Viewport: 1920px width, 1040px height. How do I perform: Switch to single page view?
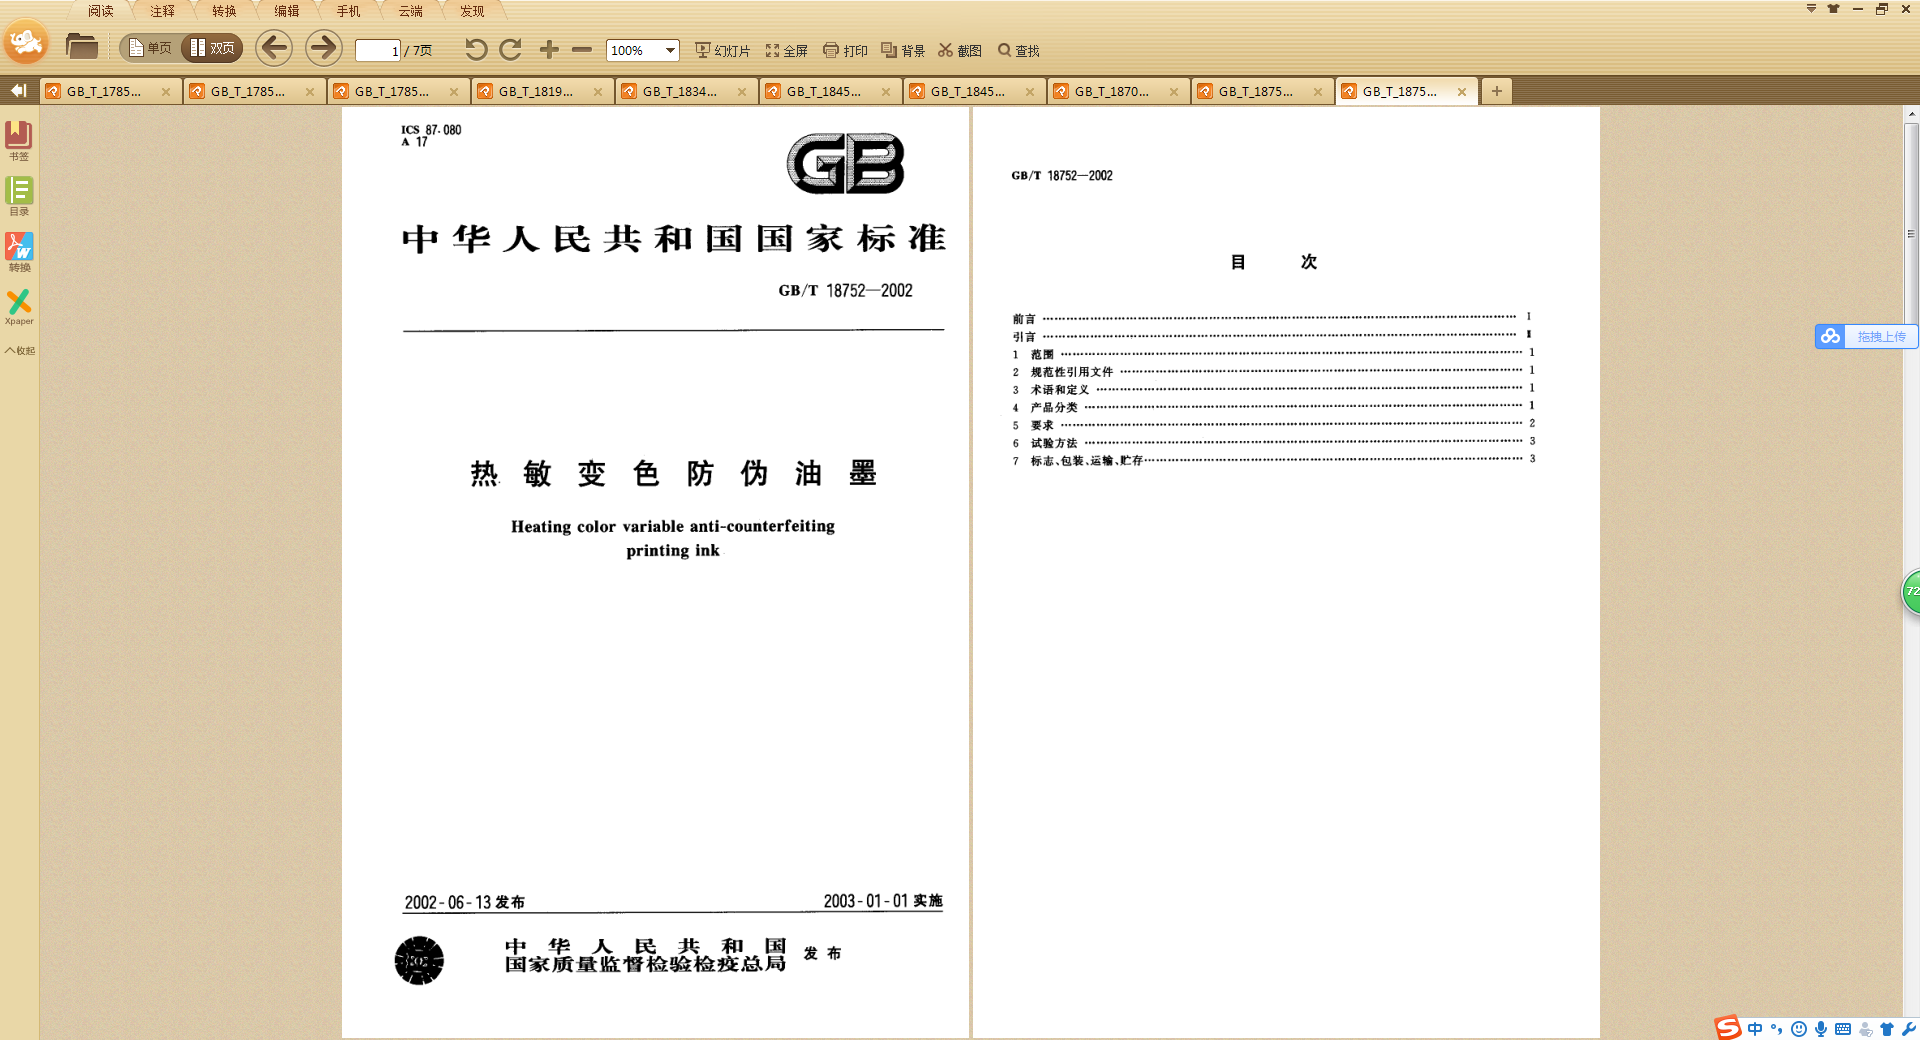(149, 48)
